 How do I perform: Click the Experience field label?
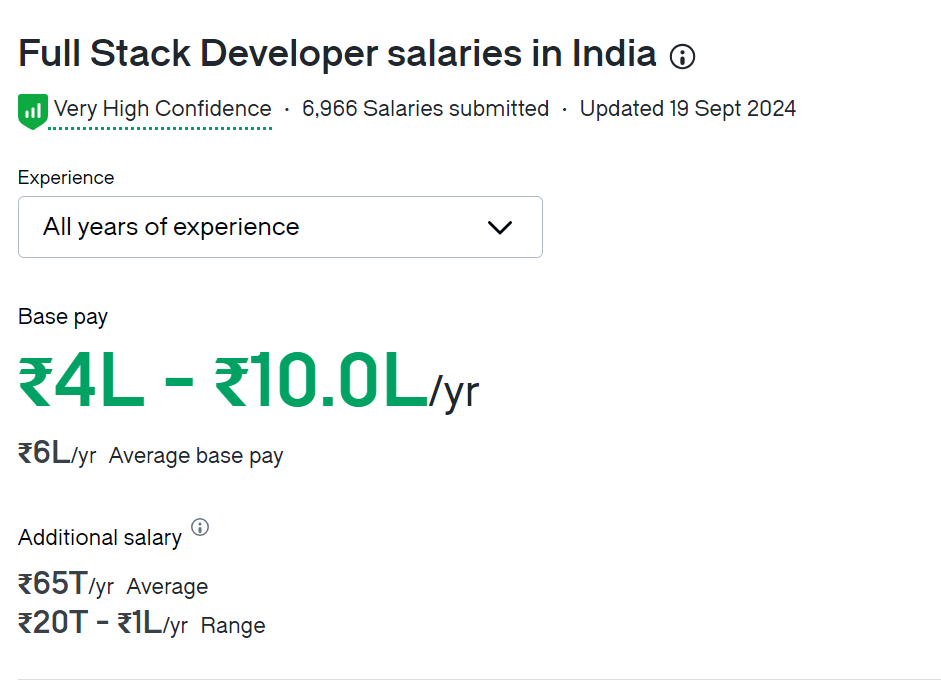coord(66,178)
